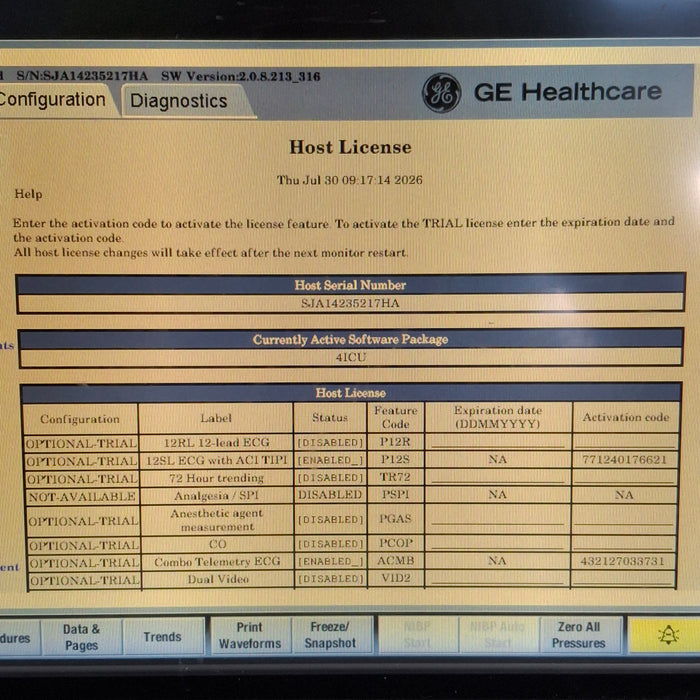This screenshot has height=700, width=700.
Task: Open the Trends button
Action: (162, 637)
